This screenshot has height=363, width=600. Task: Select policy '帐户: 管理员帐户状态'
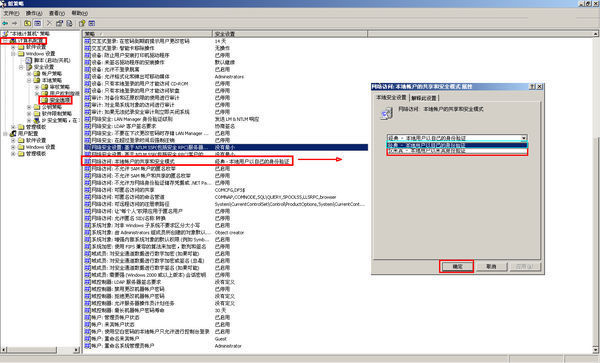point(115,317)
